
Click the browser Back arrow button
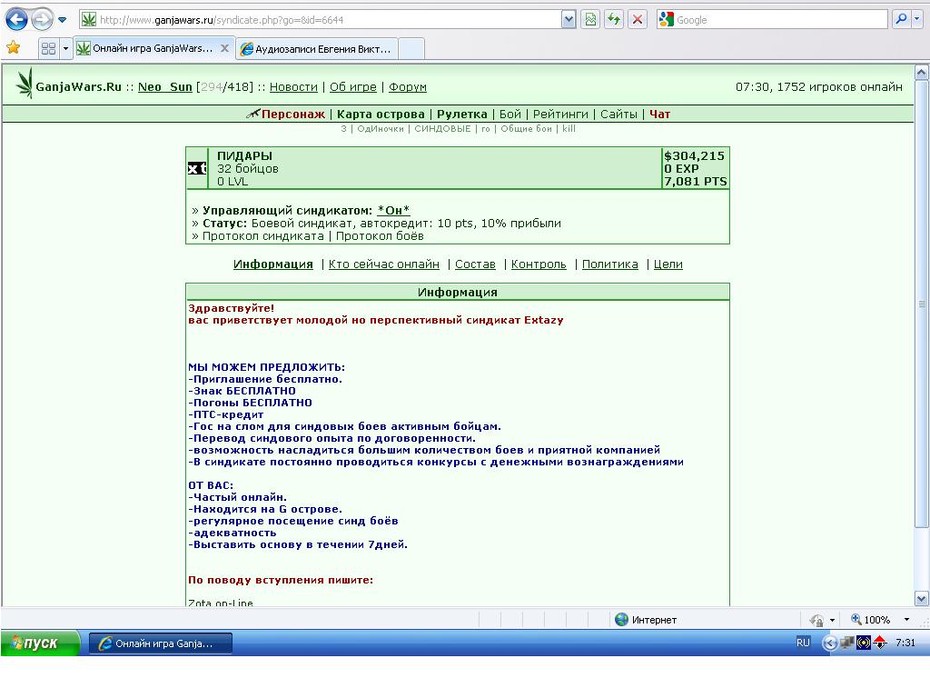click(17, 20)
